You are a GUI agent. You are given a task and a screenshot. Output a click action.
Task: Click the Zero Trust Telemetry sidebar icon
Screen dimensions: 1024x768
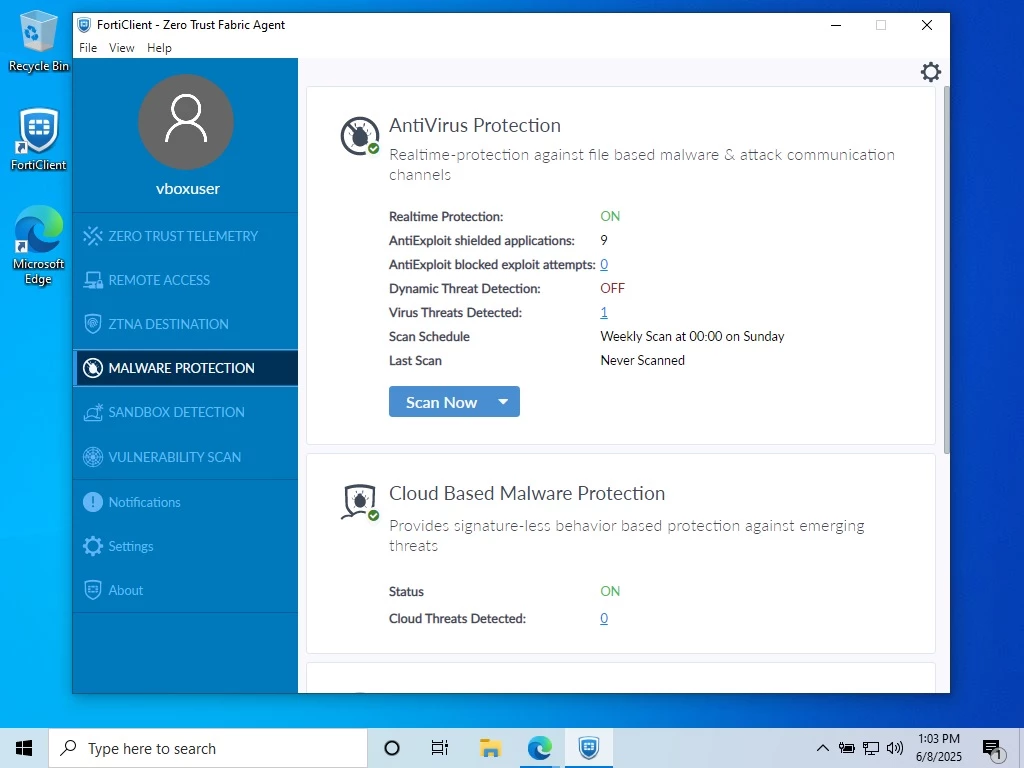93,236
